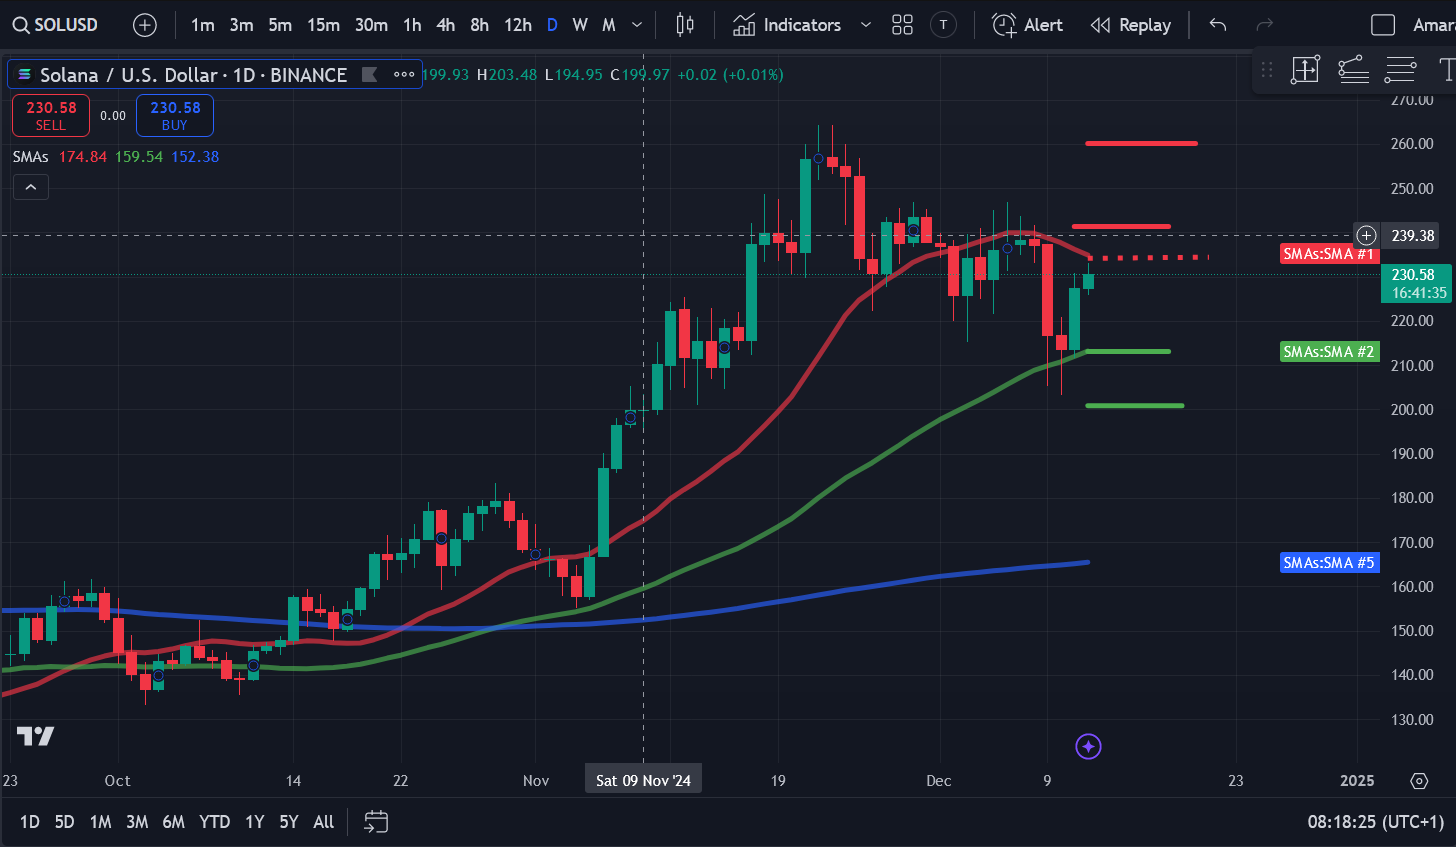Switch to the 15m interval
The width and height of the screenshot is (1456, 847).
[x=323, y=25]
